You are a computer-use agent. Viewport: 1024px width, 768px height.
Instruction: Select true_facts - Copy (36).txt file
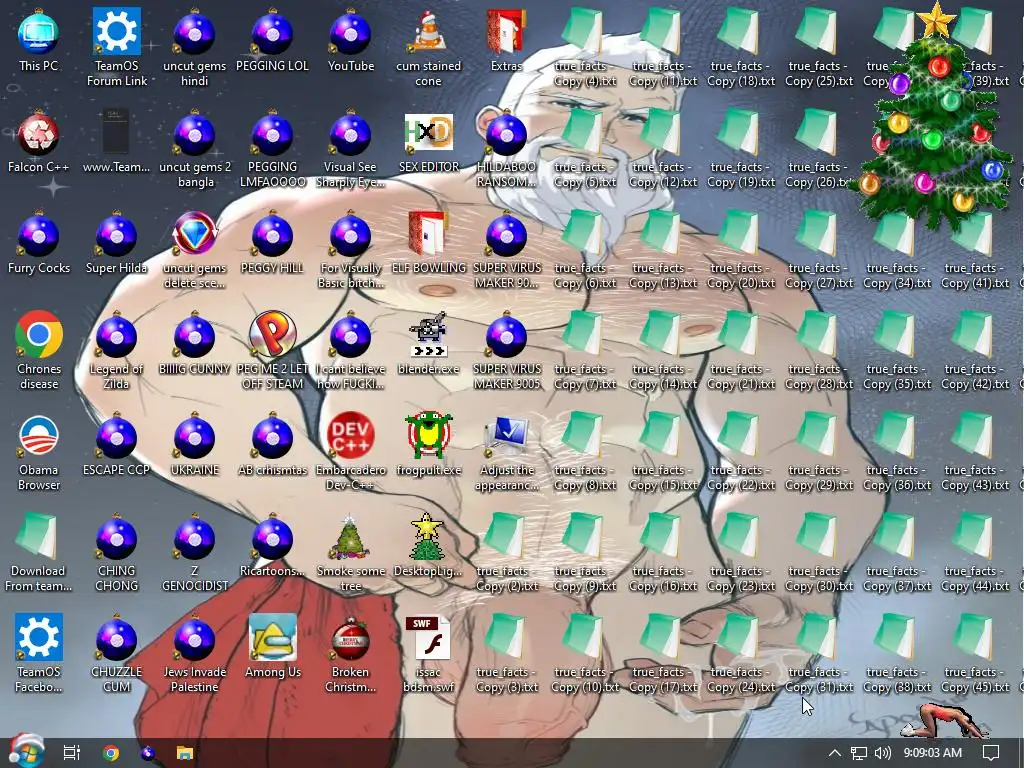click(897, 452)
